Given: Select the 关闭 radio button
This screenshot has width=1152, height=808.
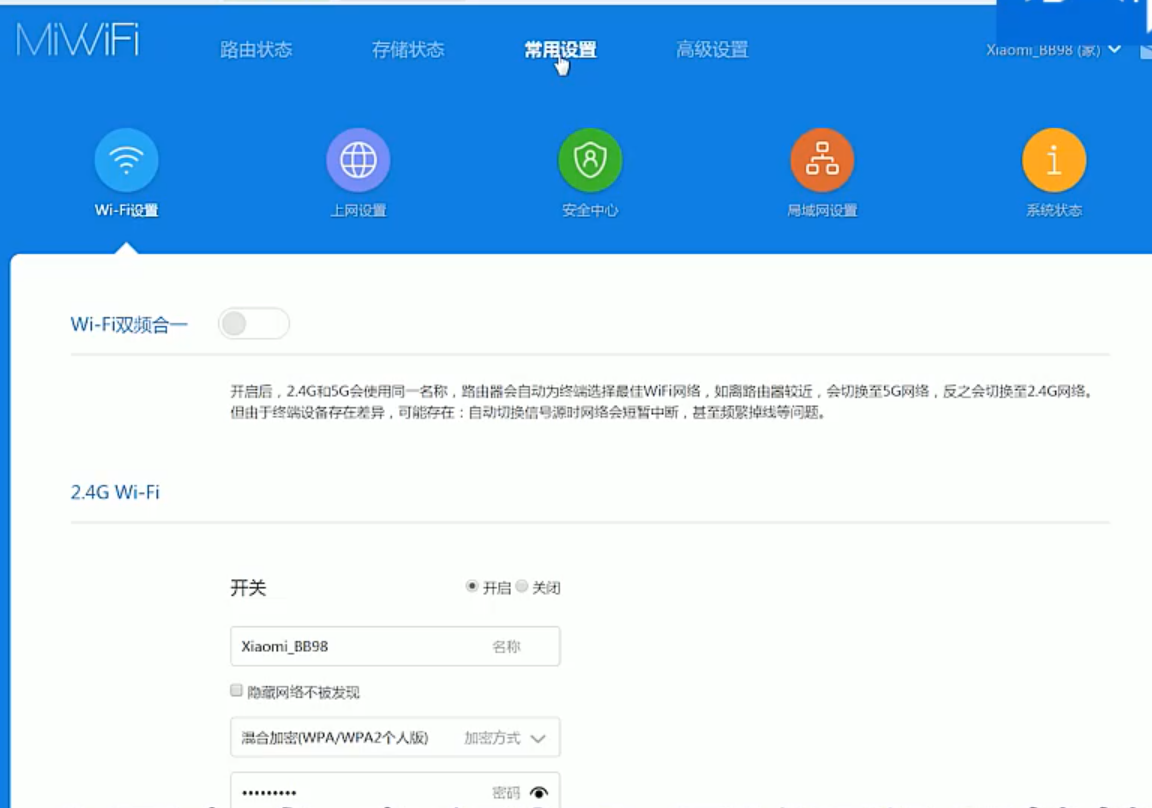Looking at the screenshot, I should click(522, 587).
